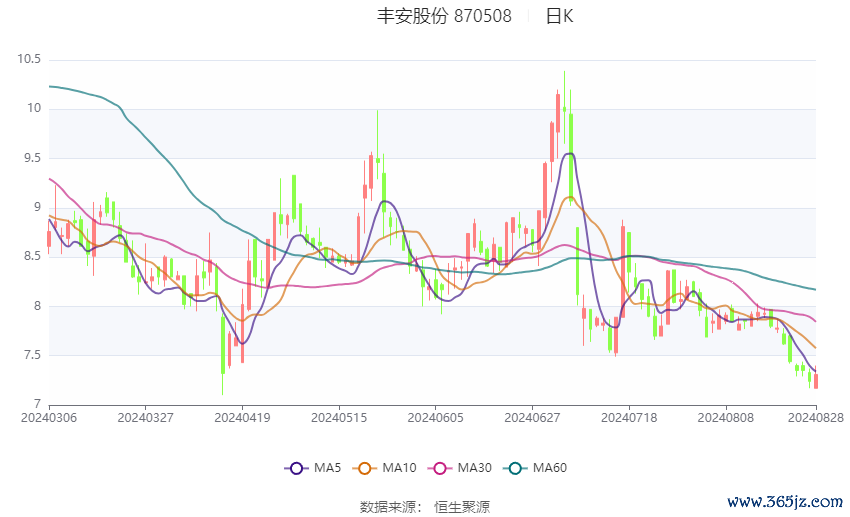Toggle the MA10 legend series

tap(384, 468)
